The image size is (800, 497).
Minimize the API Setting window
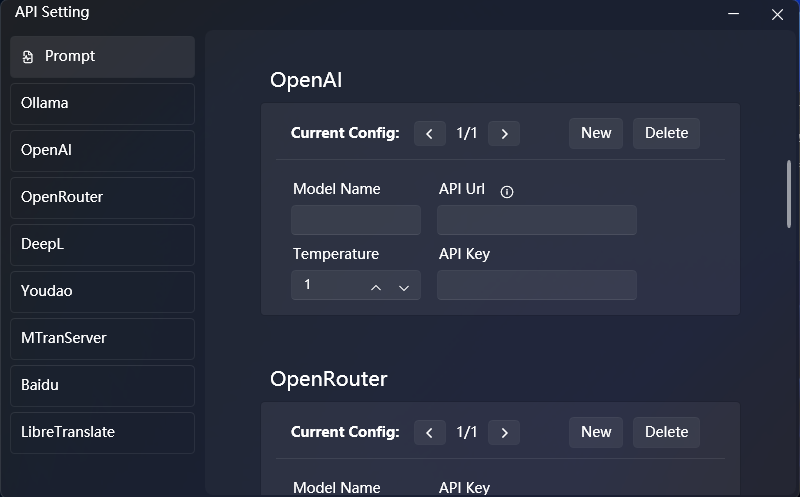click(x=734, y=14)
